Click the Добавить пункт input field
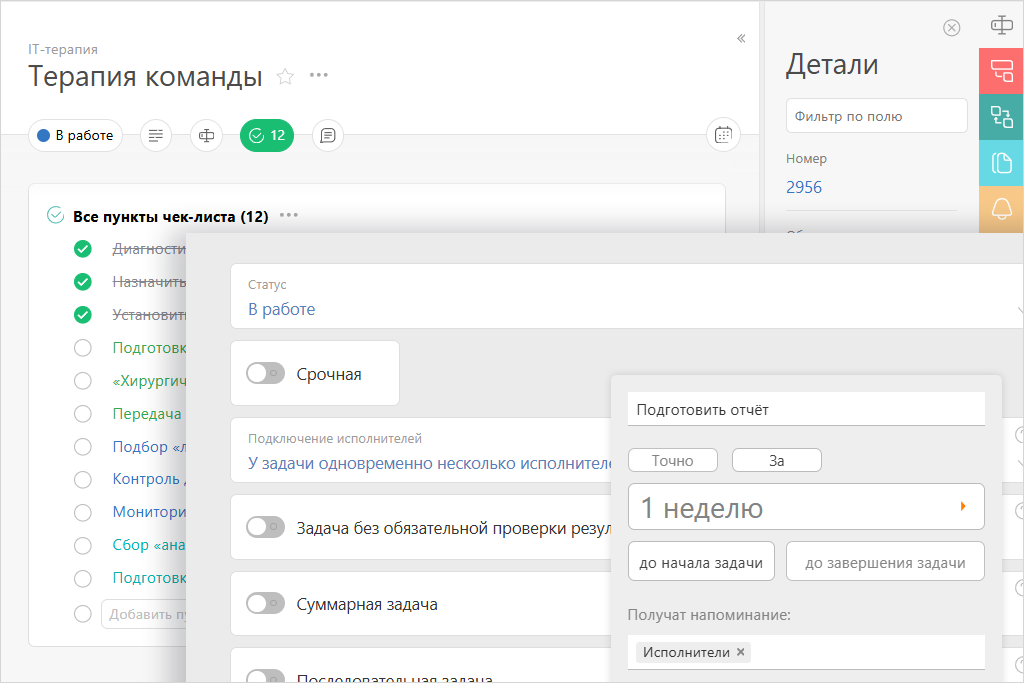The width and height of the screenshot is (1024, 683). coord(144,614)
